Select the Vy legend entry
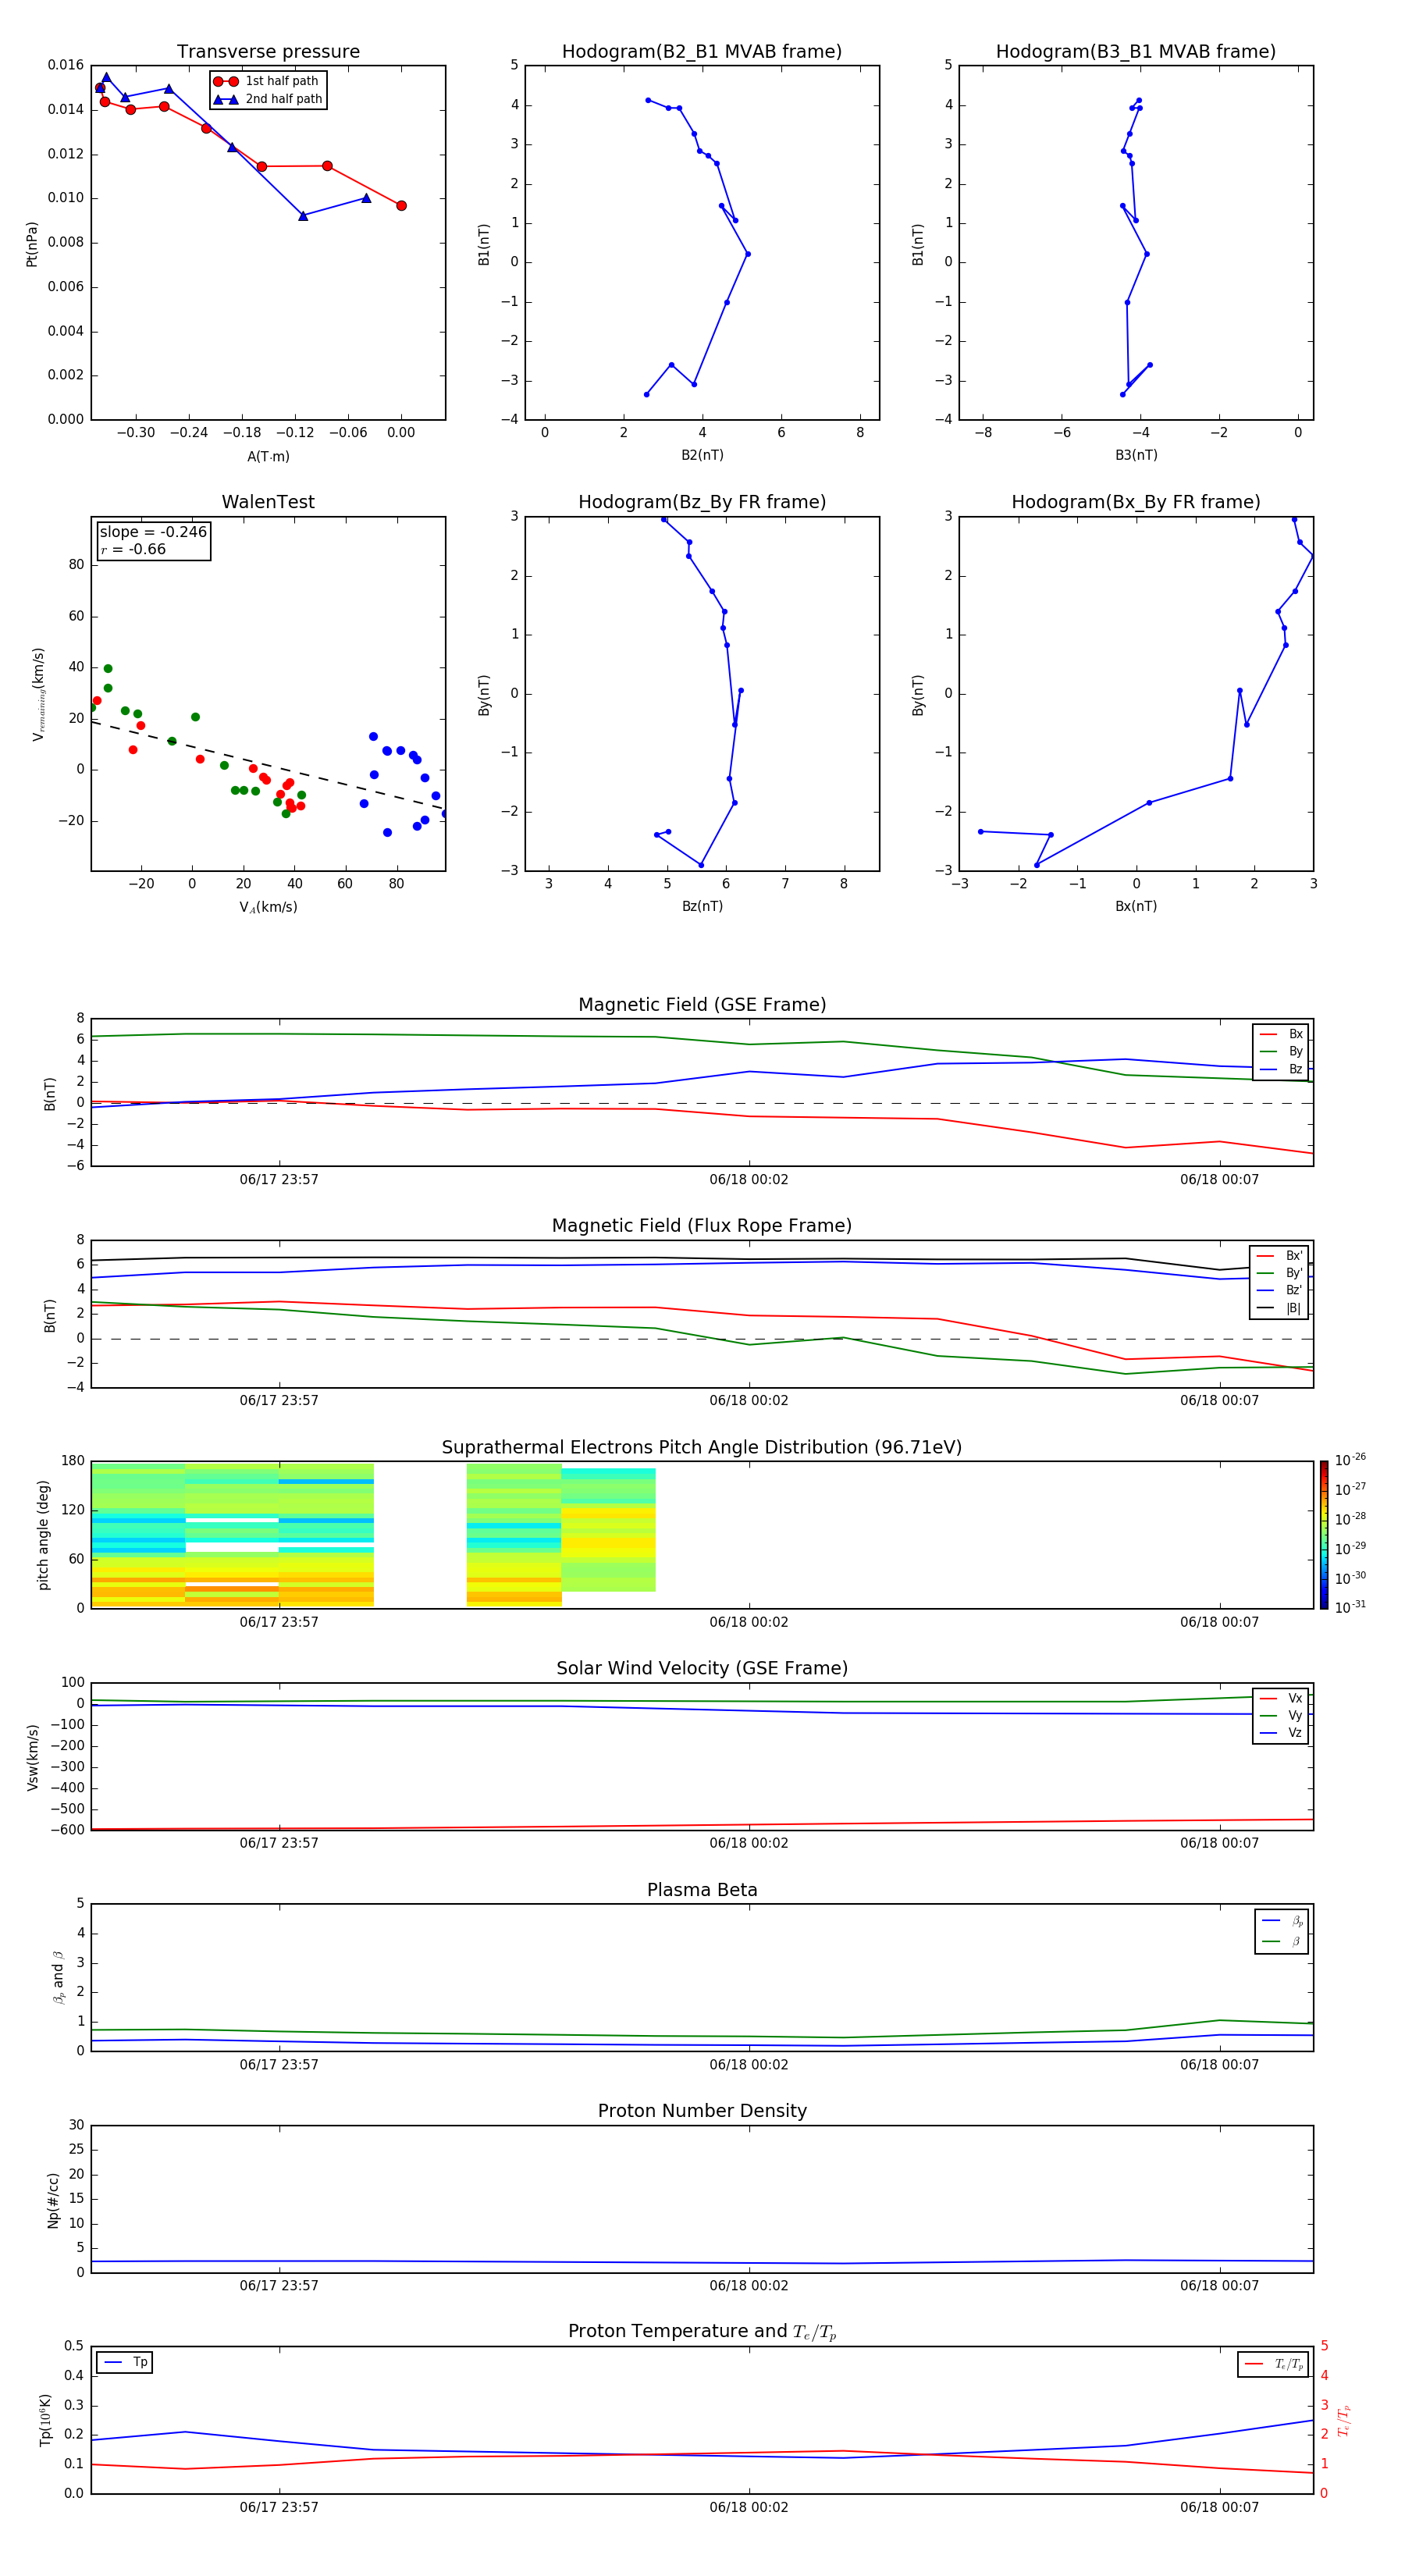The image size is (1405, 2576). (x=1281, y=1716)
